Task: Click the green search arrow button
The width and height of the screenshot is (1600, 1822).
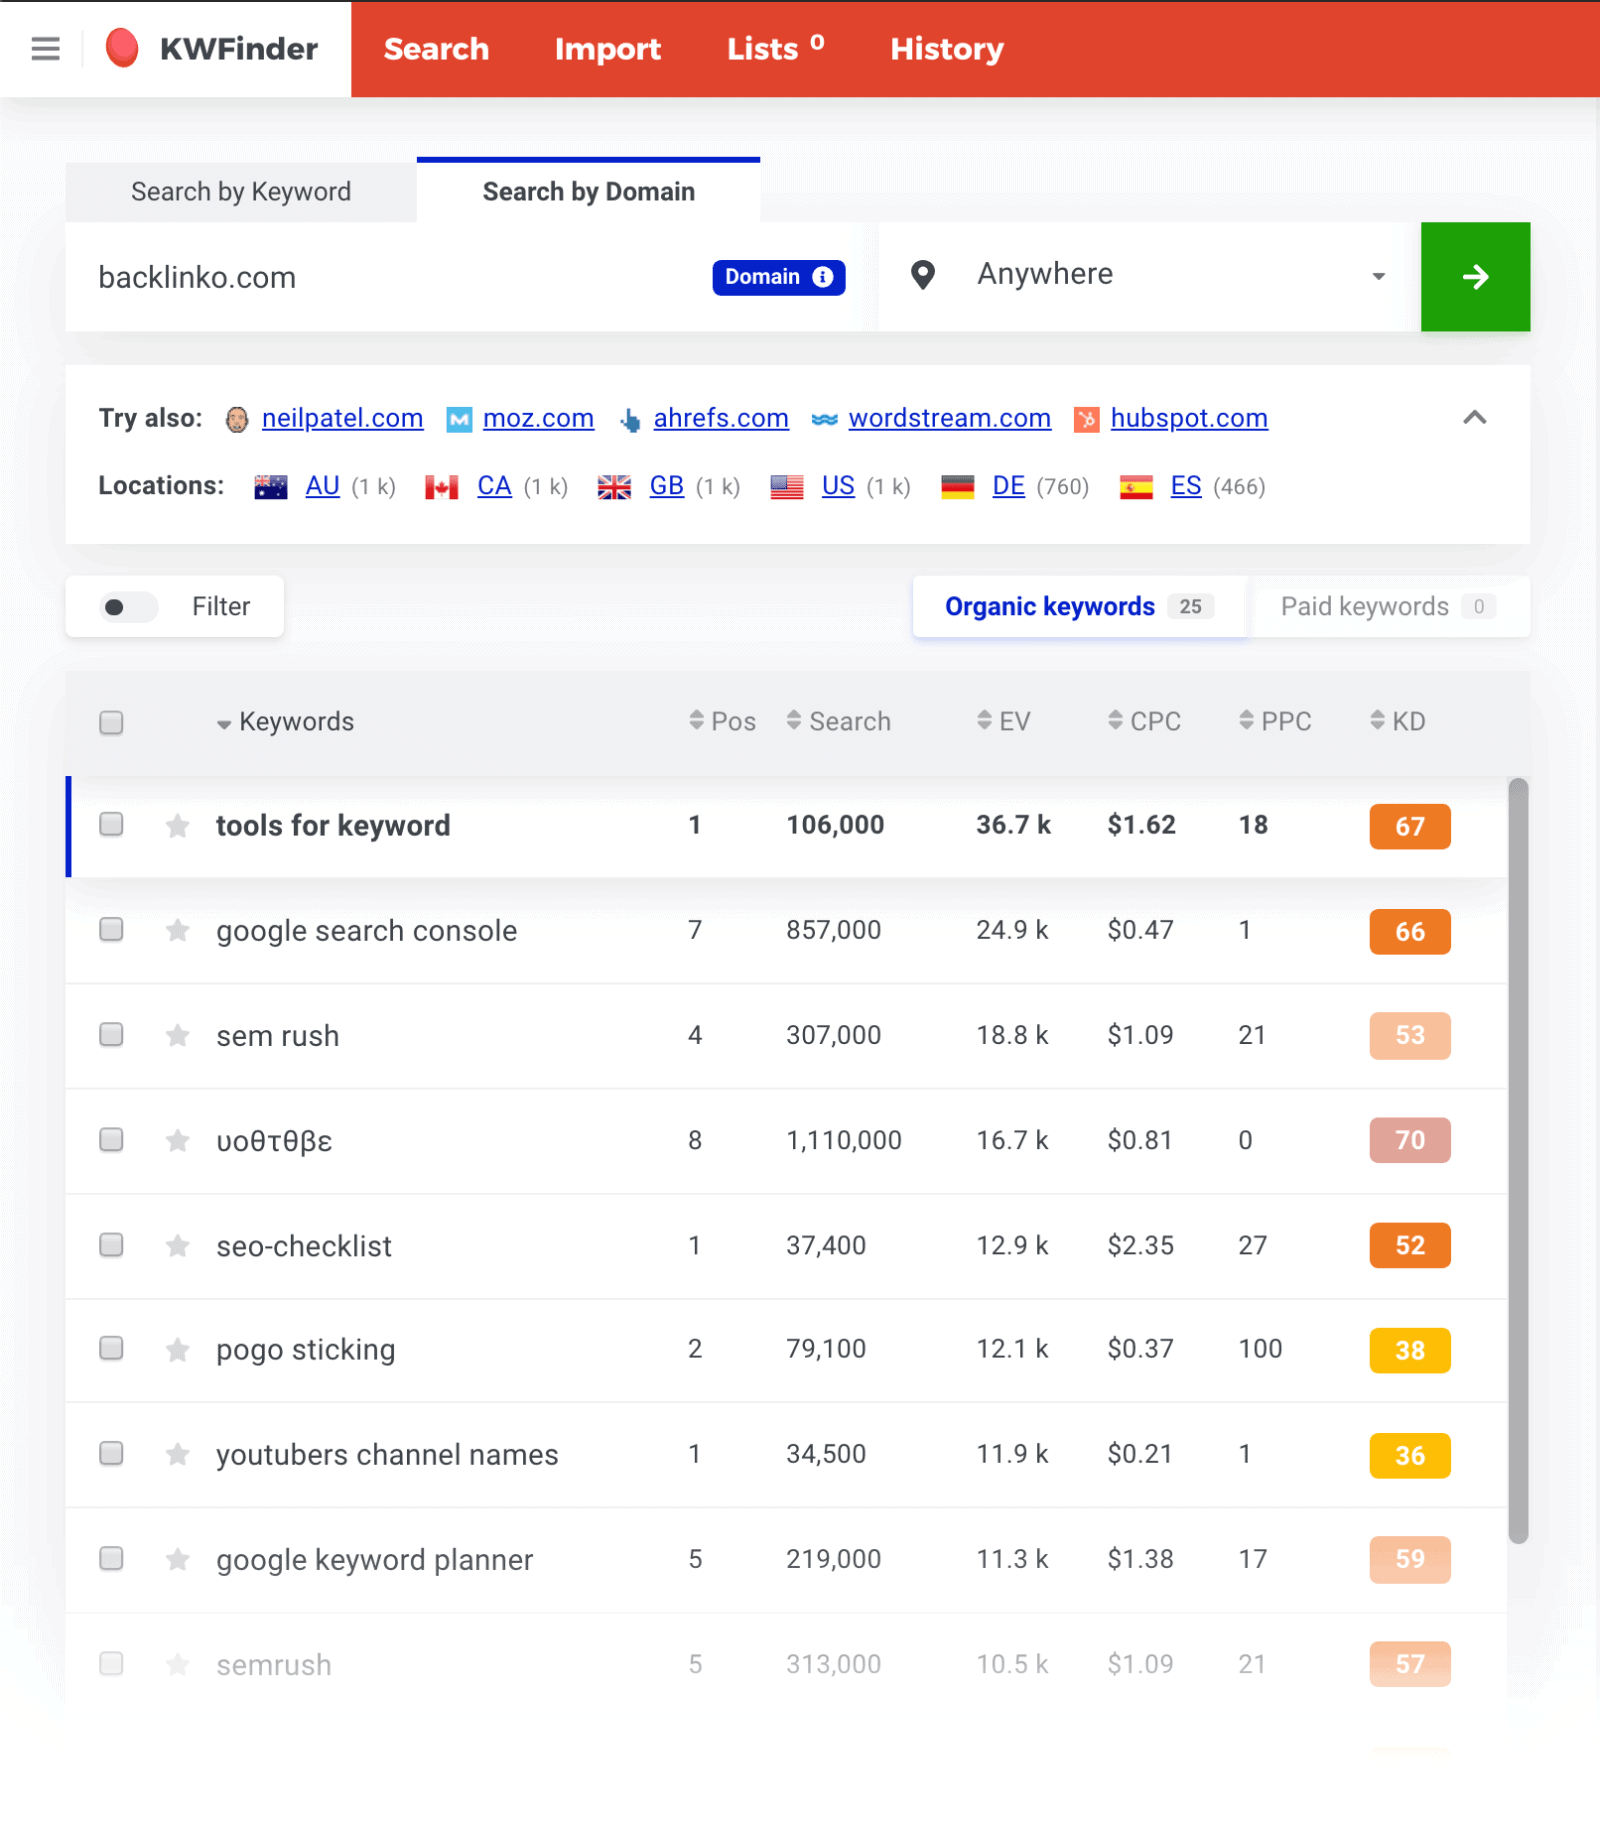Action: [1476, 277]
